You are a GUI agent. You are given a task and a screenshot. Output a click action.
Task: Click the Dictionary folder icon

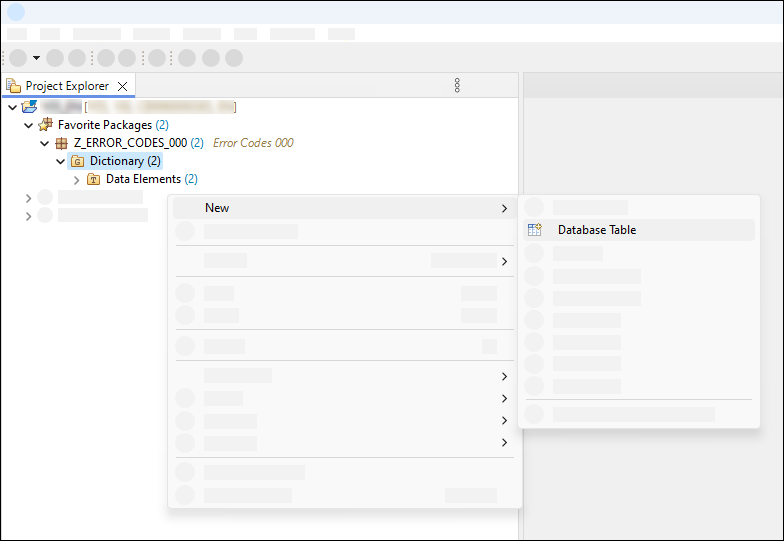point(78,161)
